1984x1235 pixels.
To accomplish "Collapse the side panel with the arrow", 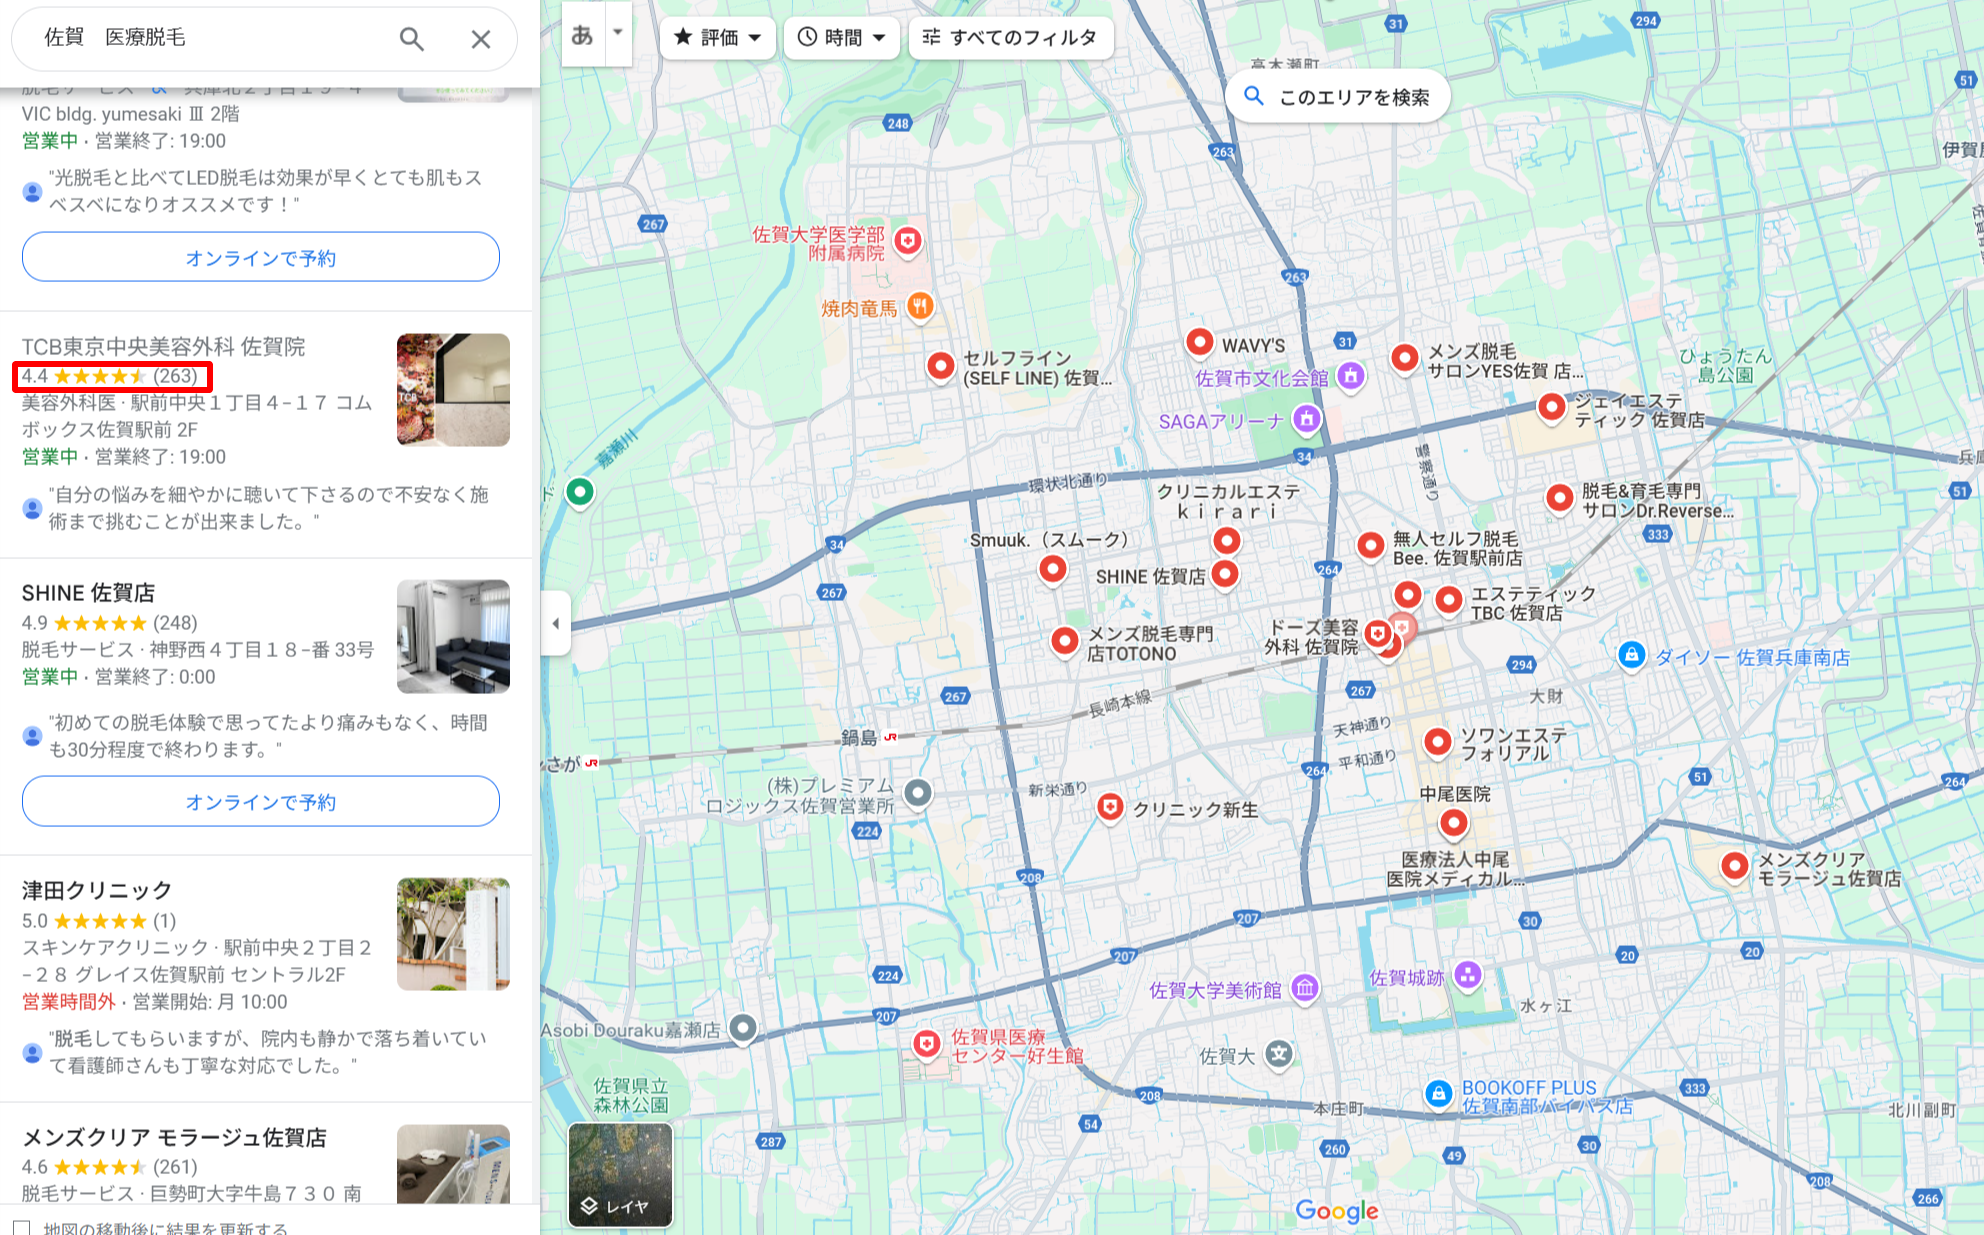I will coord(556,623).
